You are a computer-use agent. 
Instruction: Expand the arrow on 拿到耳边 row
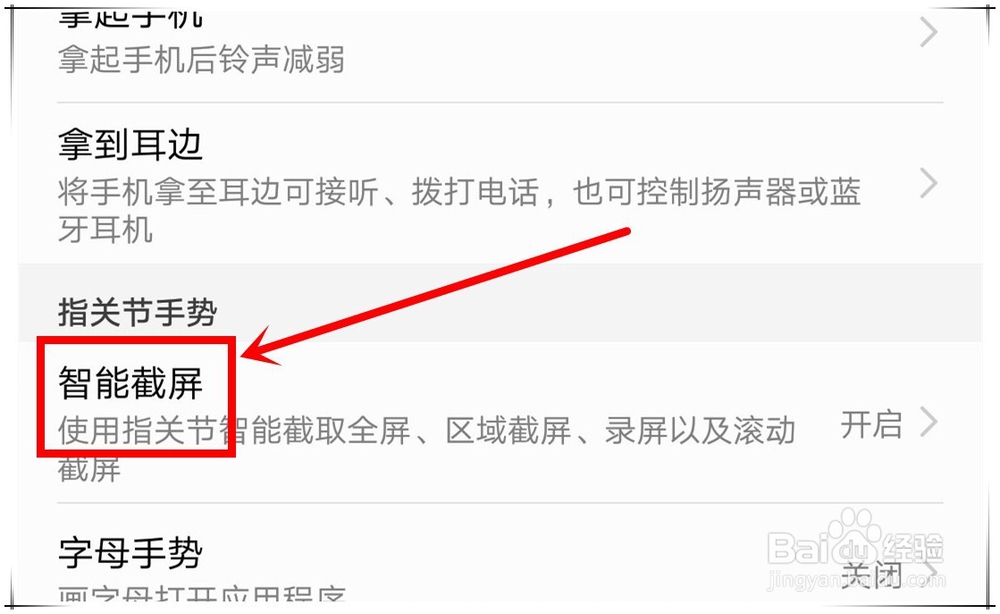coord(929,184)
